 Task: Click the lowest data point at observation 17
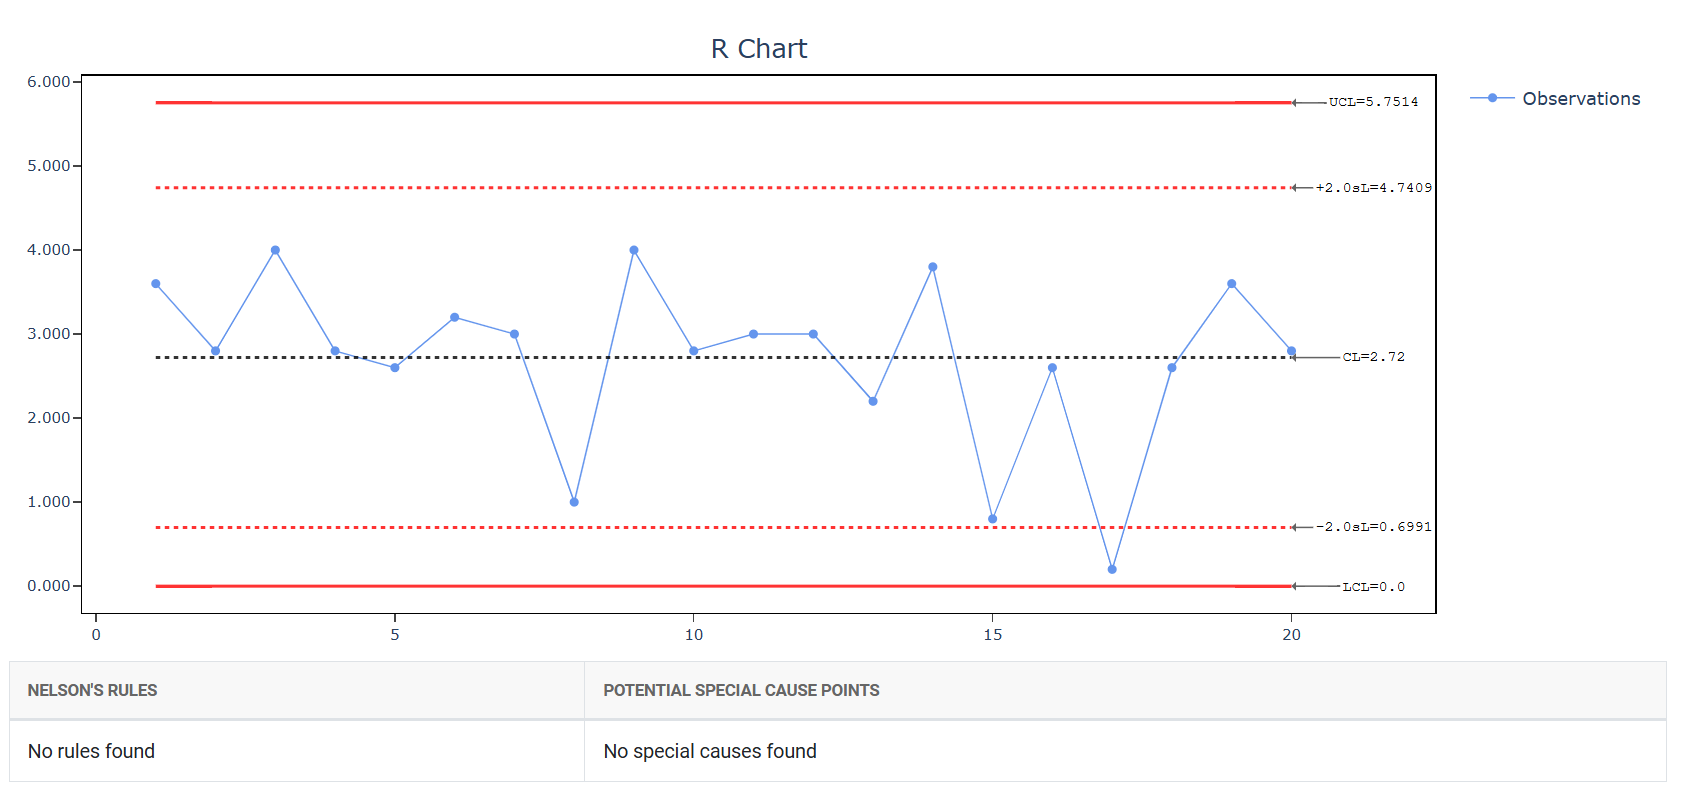1112,569
